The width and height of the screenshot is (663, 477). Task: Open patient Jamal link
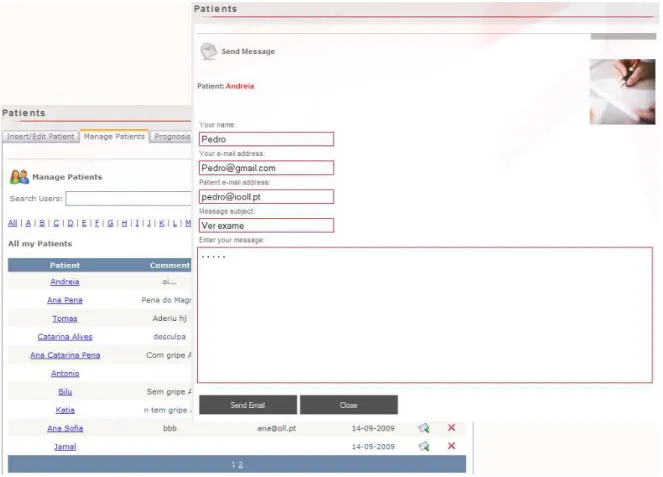65,447
